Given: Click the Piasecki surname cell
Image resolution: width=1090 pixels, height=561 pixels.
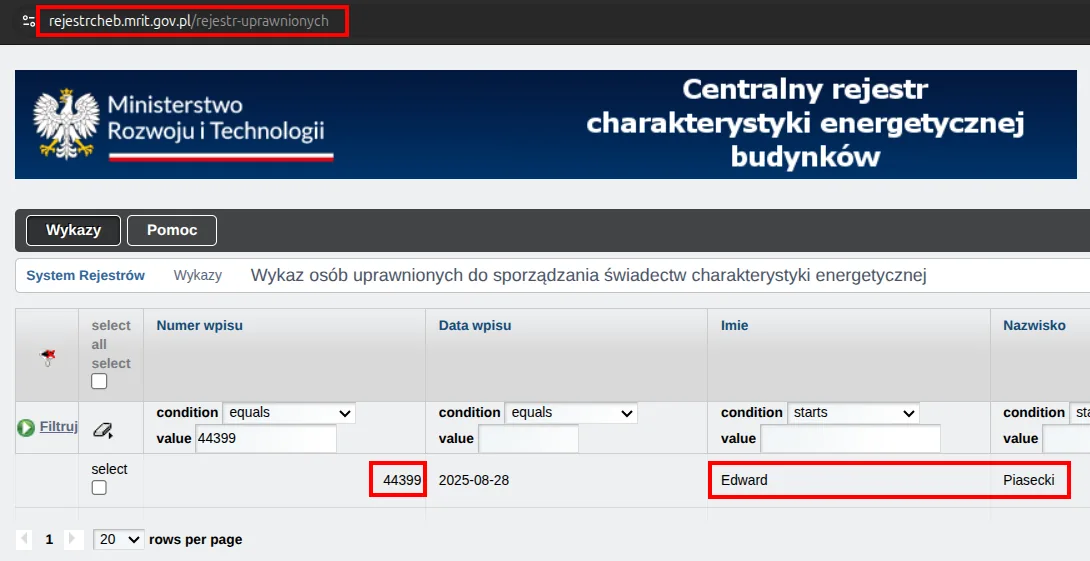Looking at the screenshot, I should 1029,480.
